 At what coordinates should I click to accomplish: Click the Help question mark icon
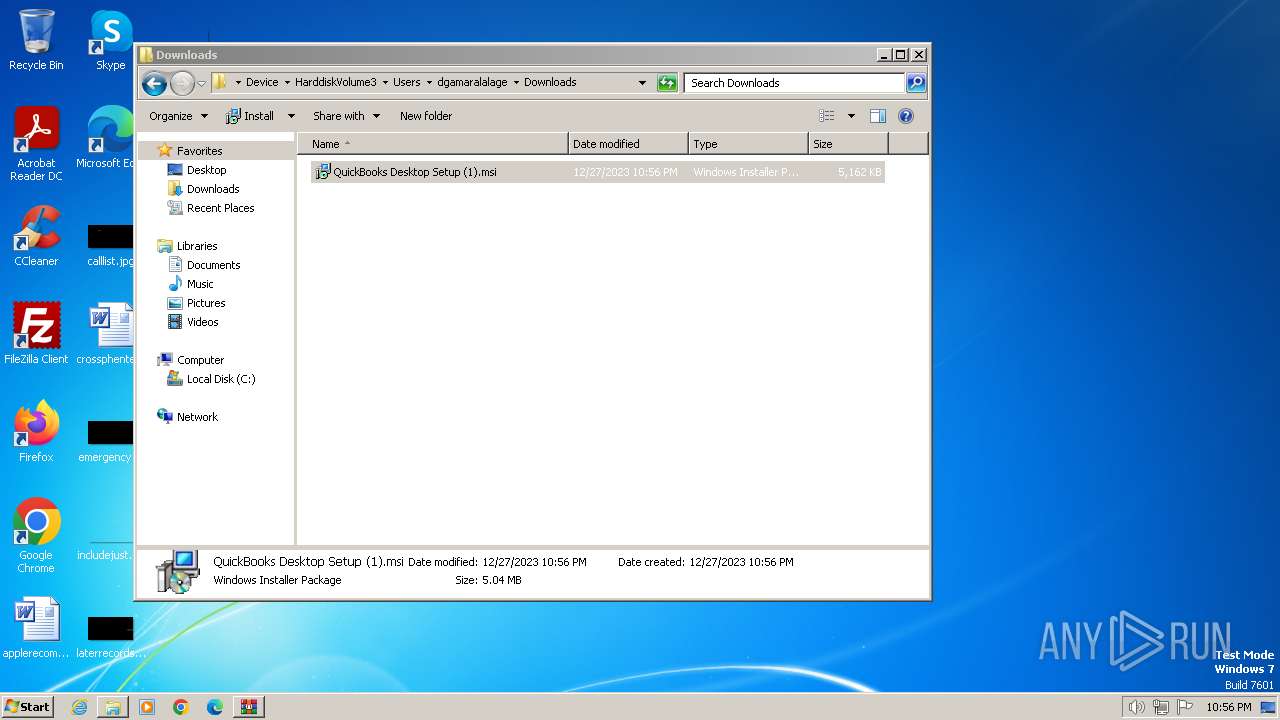tap(906, 116)
